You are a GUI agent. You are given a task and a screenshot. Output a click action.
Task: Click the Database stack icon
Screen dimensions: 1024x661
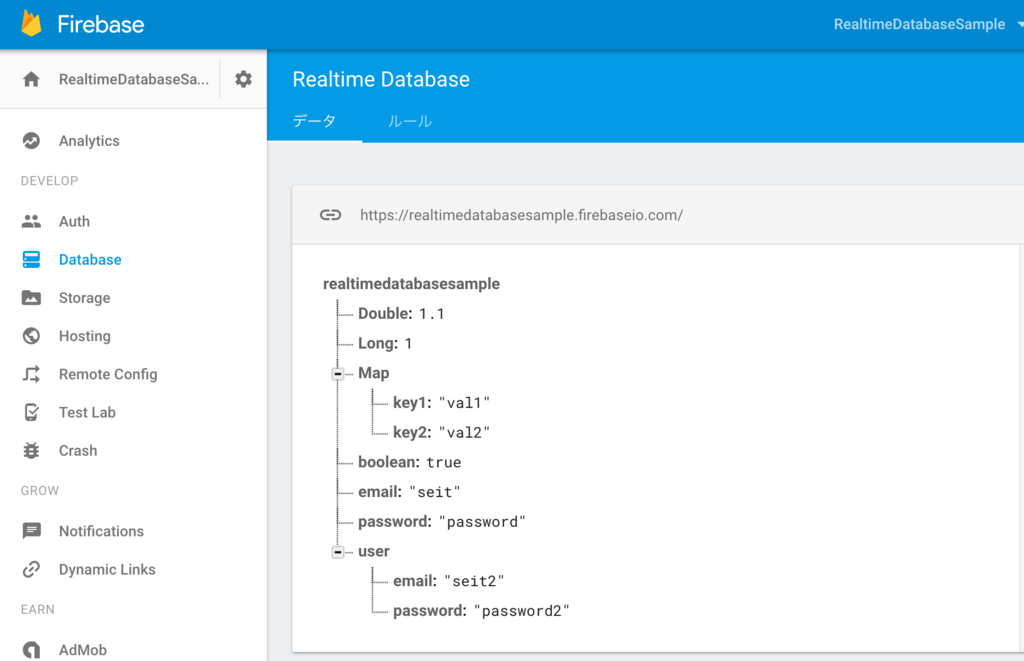coord(31,259)
